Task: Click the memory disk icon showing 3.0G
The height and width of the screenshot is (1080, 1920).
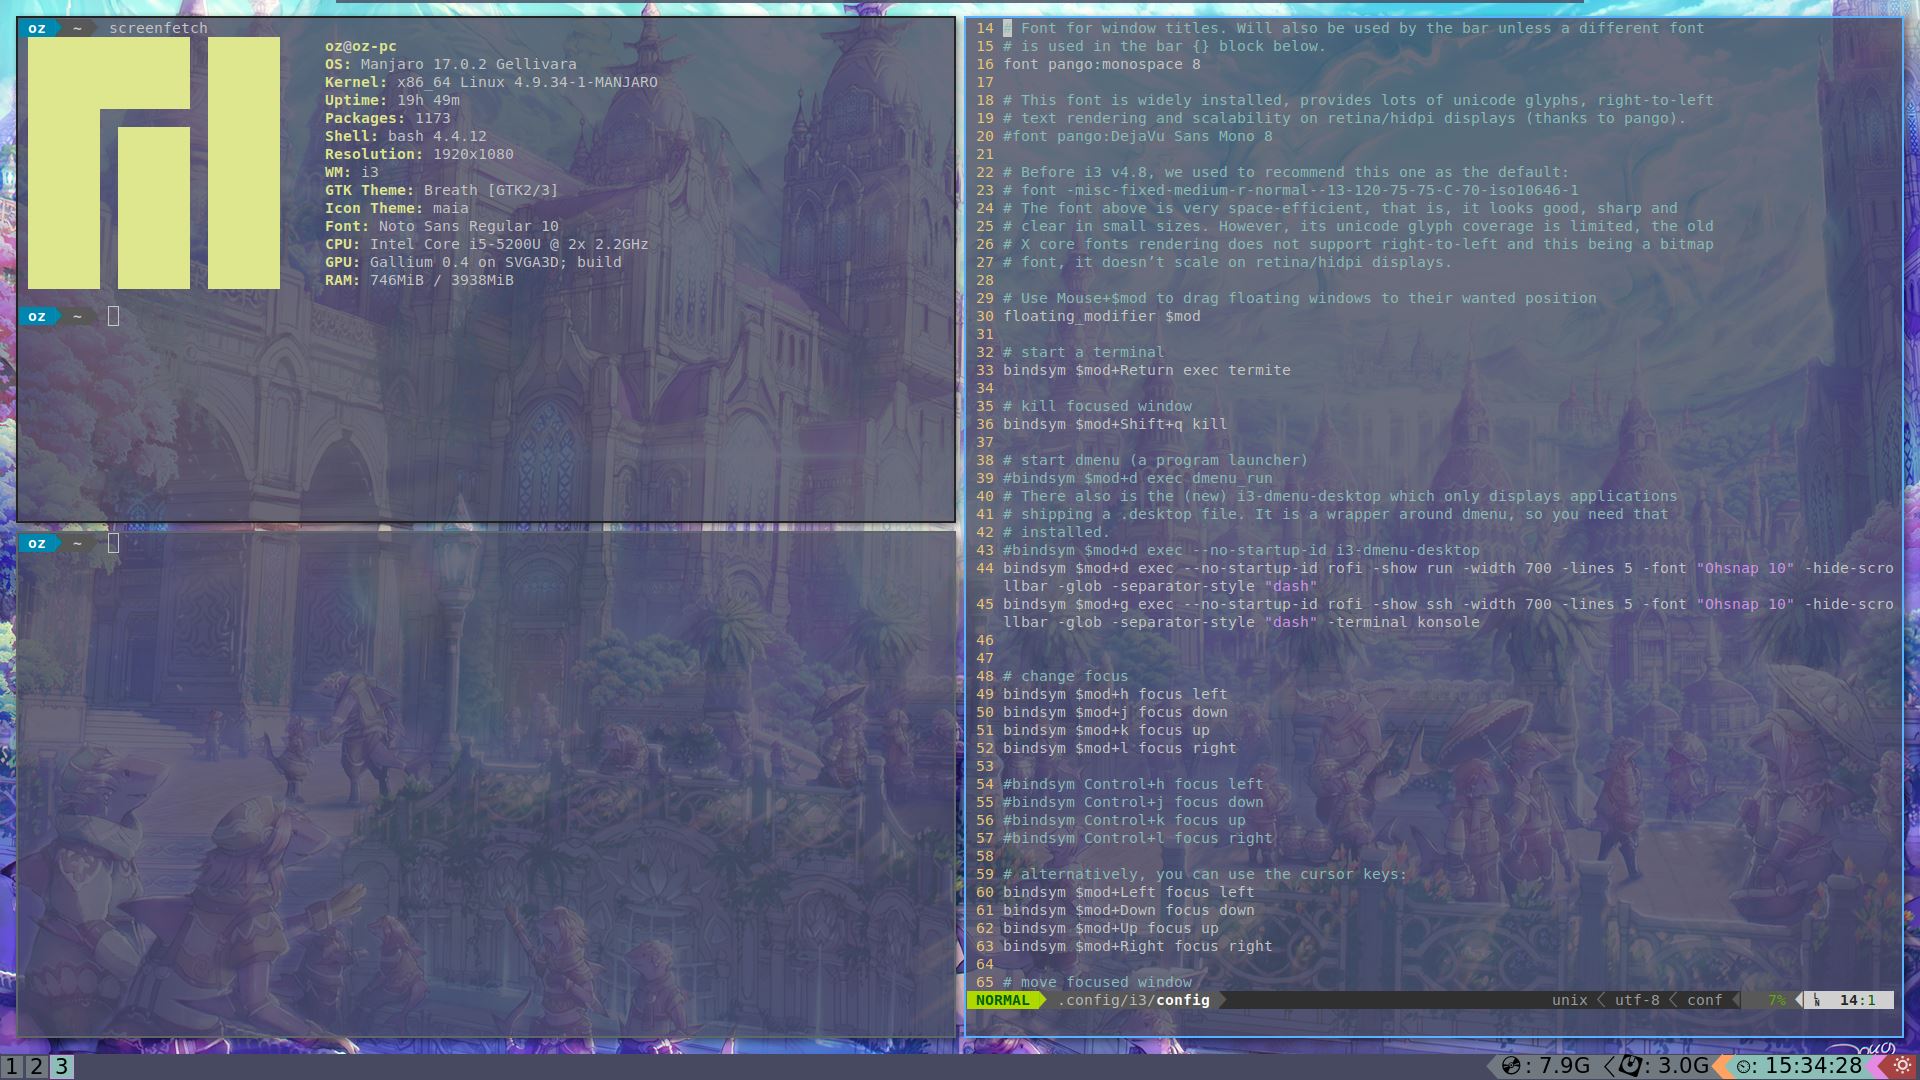Action: click(1631, 1066)
